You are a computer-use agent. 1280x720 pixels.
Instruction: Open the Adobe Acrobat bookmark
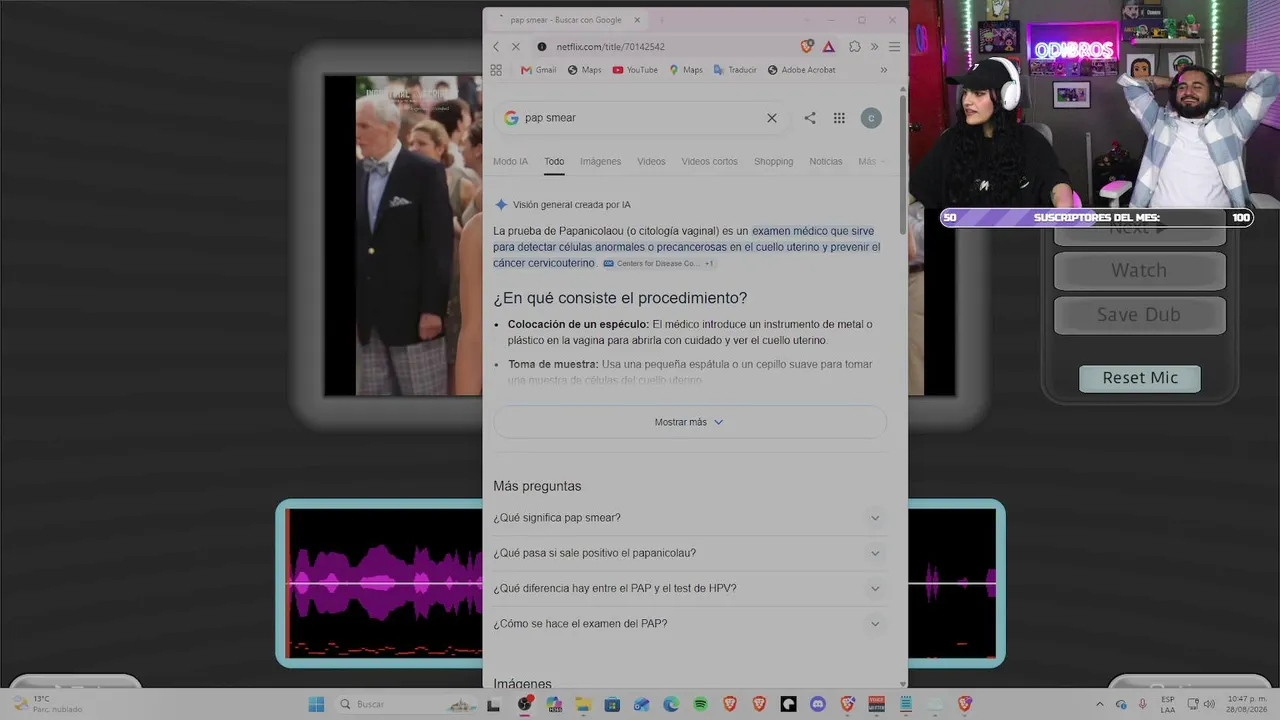pos(801,70)
